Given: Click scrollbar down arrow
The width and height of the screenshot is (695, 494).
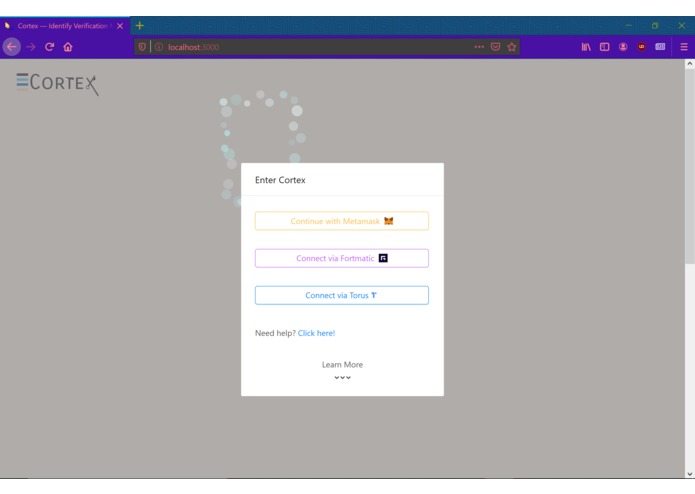Looking at the screenshot, I should pyautogui.click(x=690, y=474).
